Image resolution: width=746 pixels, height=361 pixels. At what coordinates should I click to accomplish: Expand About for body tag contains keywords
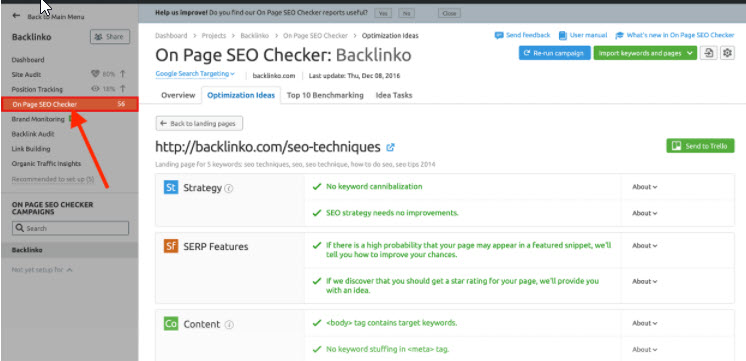coord(644,323)
